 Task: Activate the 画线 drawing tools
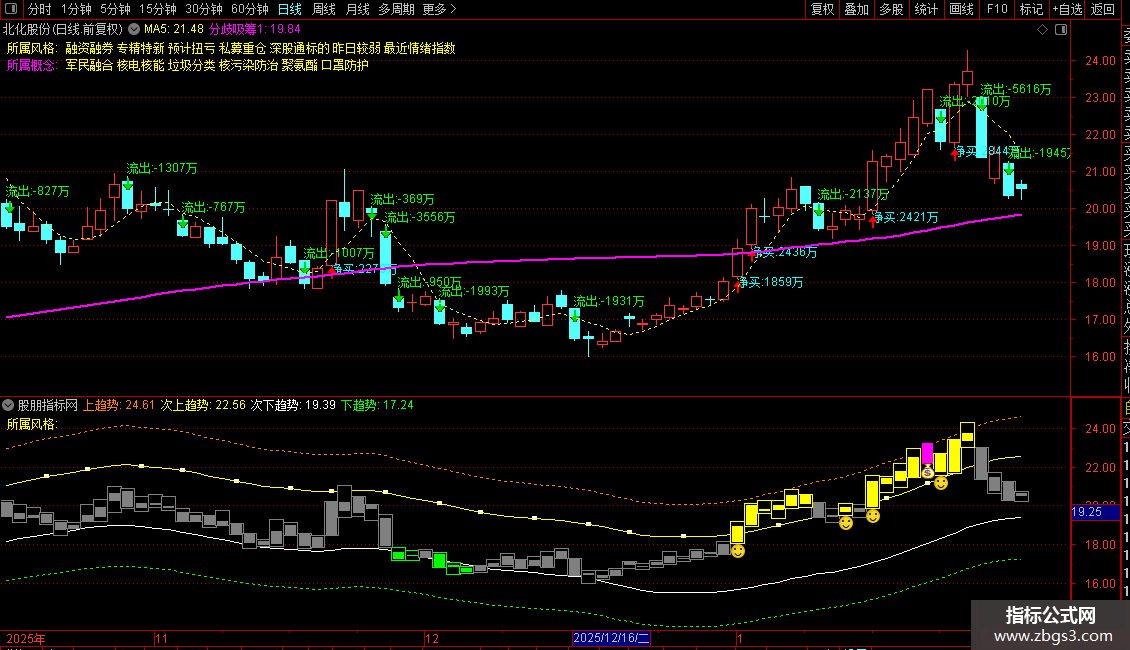coord(961,9)
